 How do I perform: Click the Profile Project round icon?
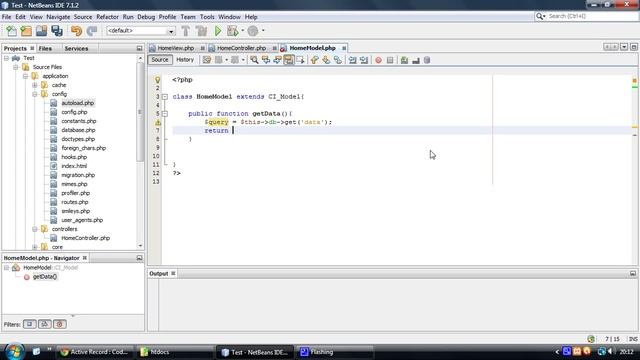click(253, 31)
